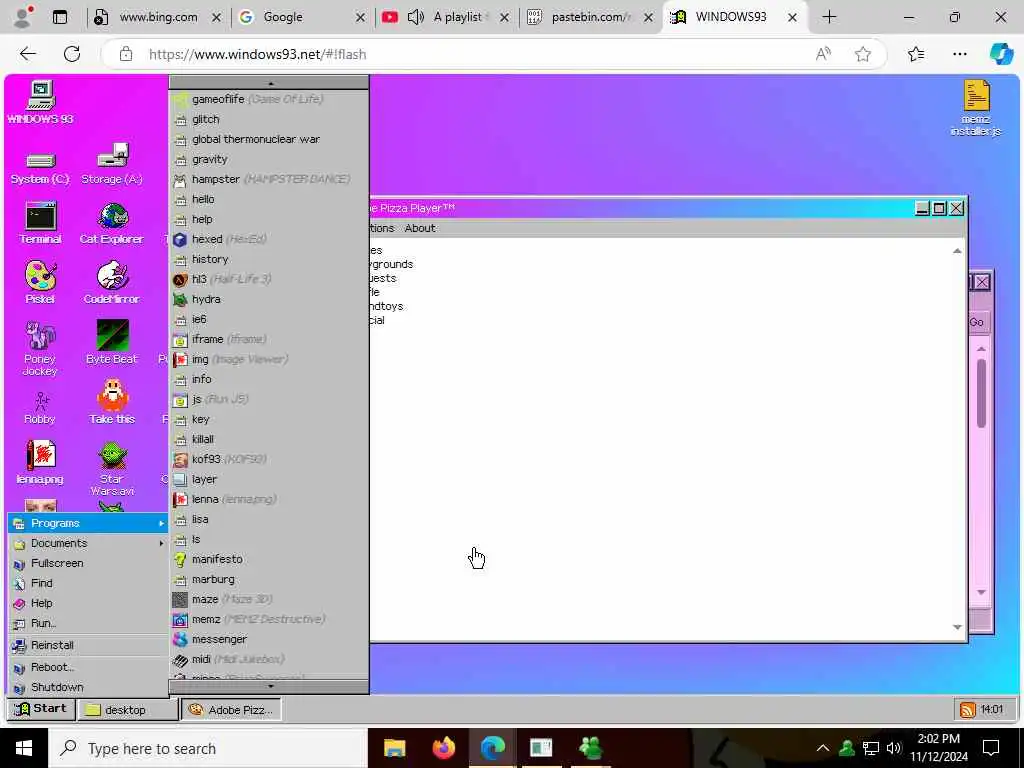The height and width of the screenshot is (768, 1024).
Task: Click the maze program icon
Action: (x=180, y=600)
